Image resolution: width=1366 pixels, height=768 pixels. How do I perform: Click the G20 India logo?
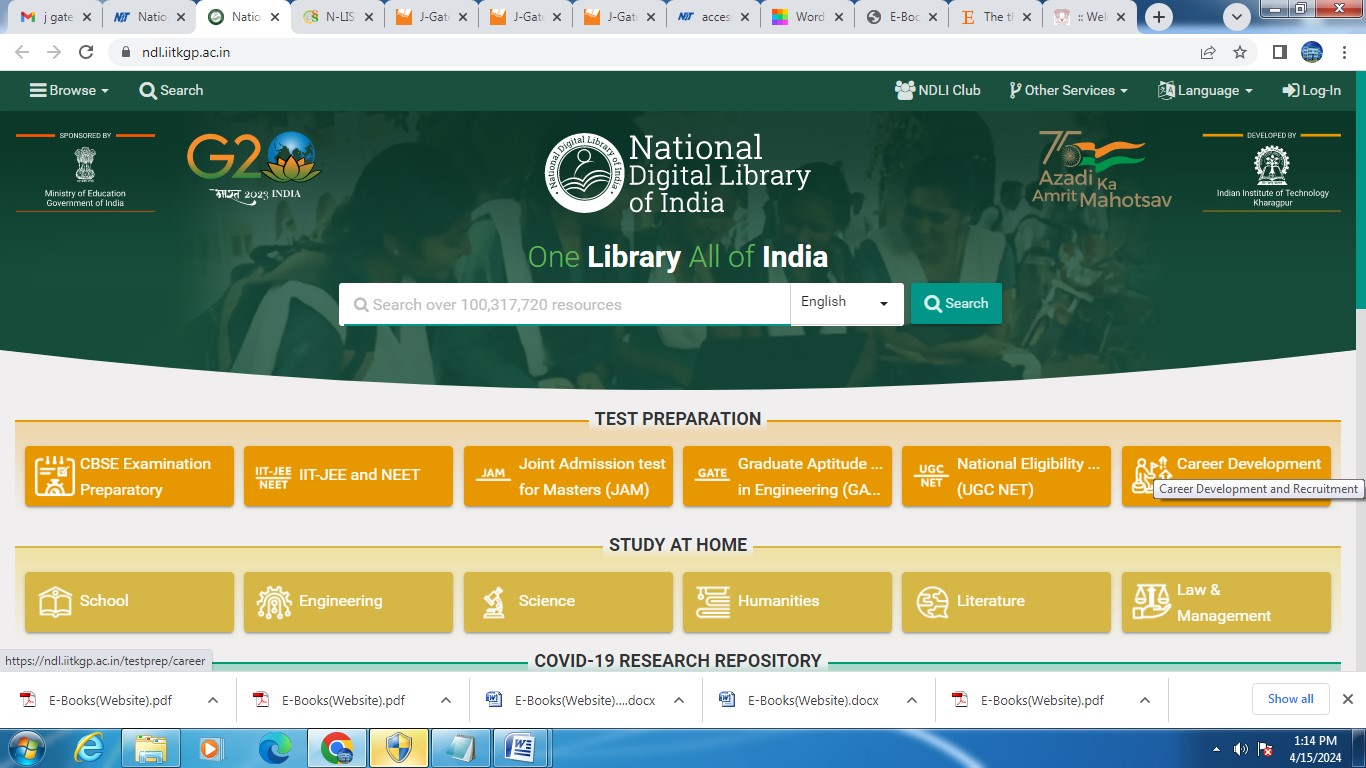[252, 168]
